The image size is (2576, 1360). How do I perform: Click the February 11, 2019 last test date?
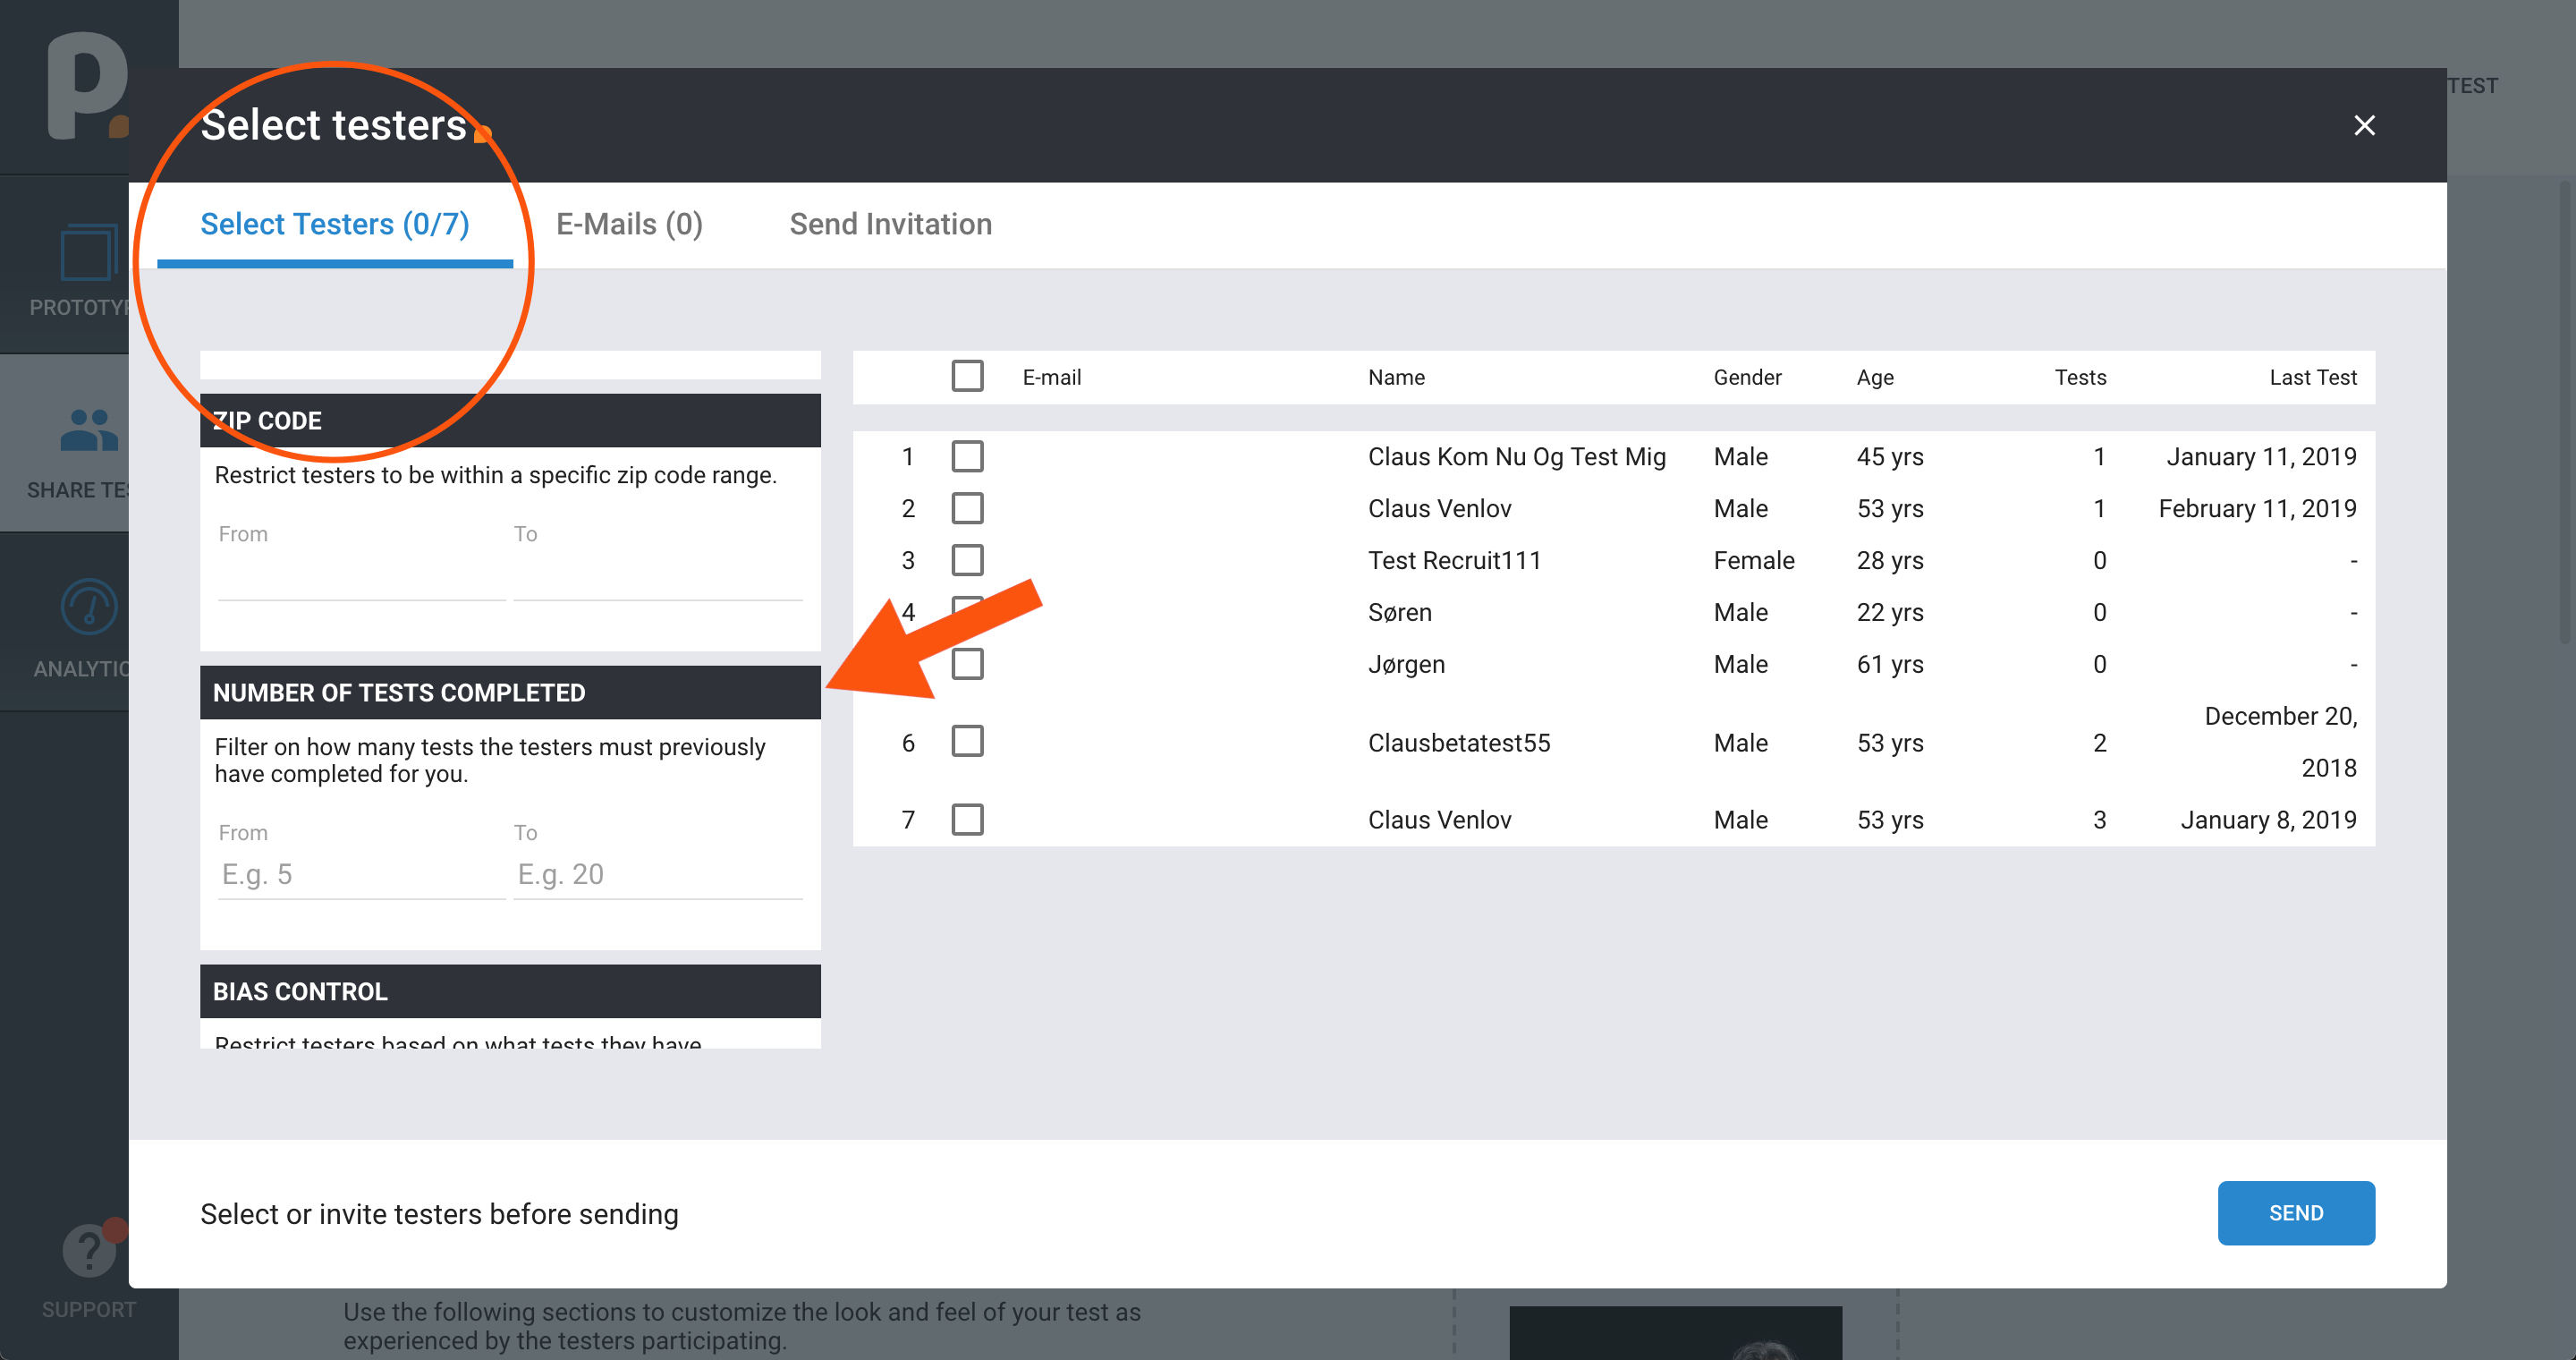tap(2257, 509)
